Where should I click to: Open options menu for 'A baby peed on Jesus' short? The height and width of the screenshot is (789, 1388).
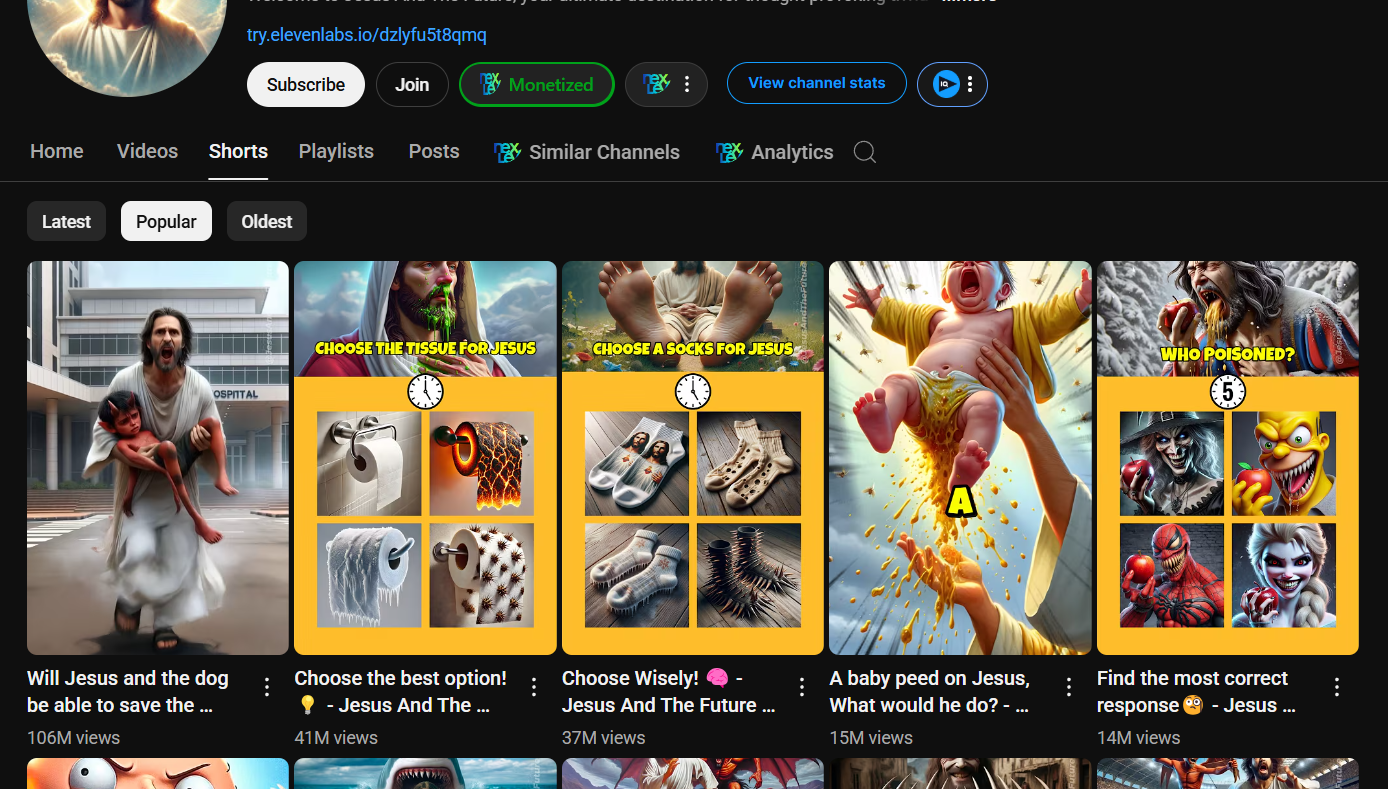(x=1069, y=687)
